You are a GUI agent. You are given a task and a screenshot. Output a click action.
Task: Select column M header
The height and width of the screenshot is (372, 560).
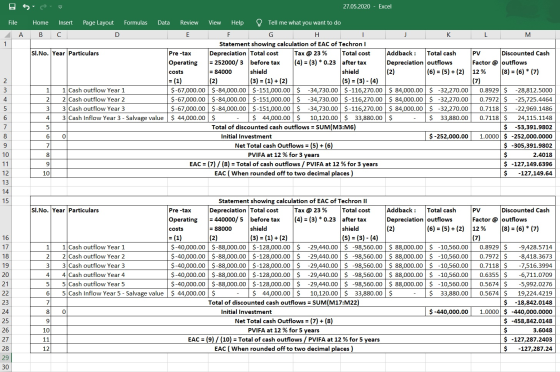click(x=528, y=35)
